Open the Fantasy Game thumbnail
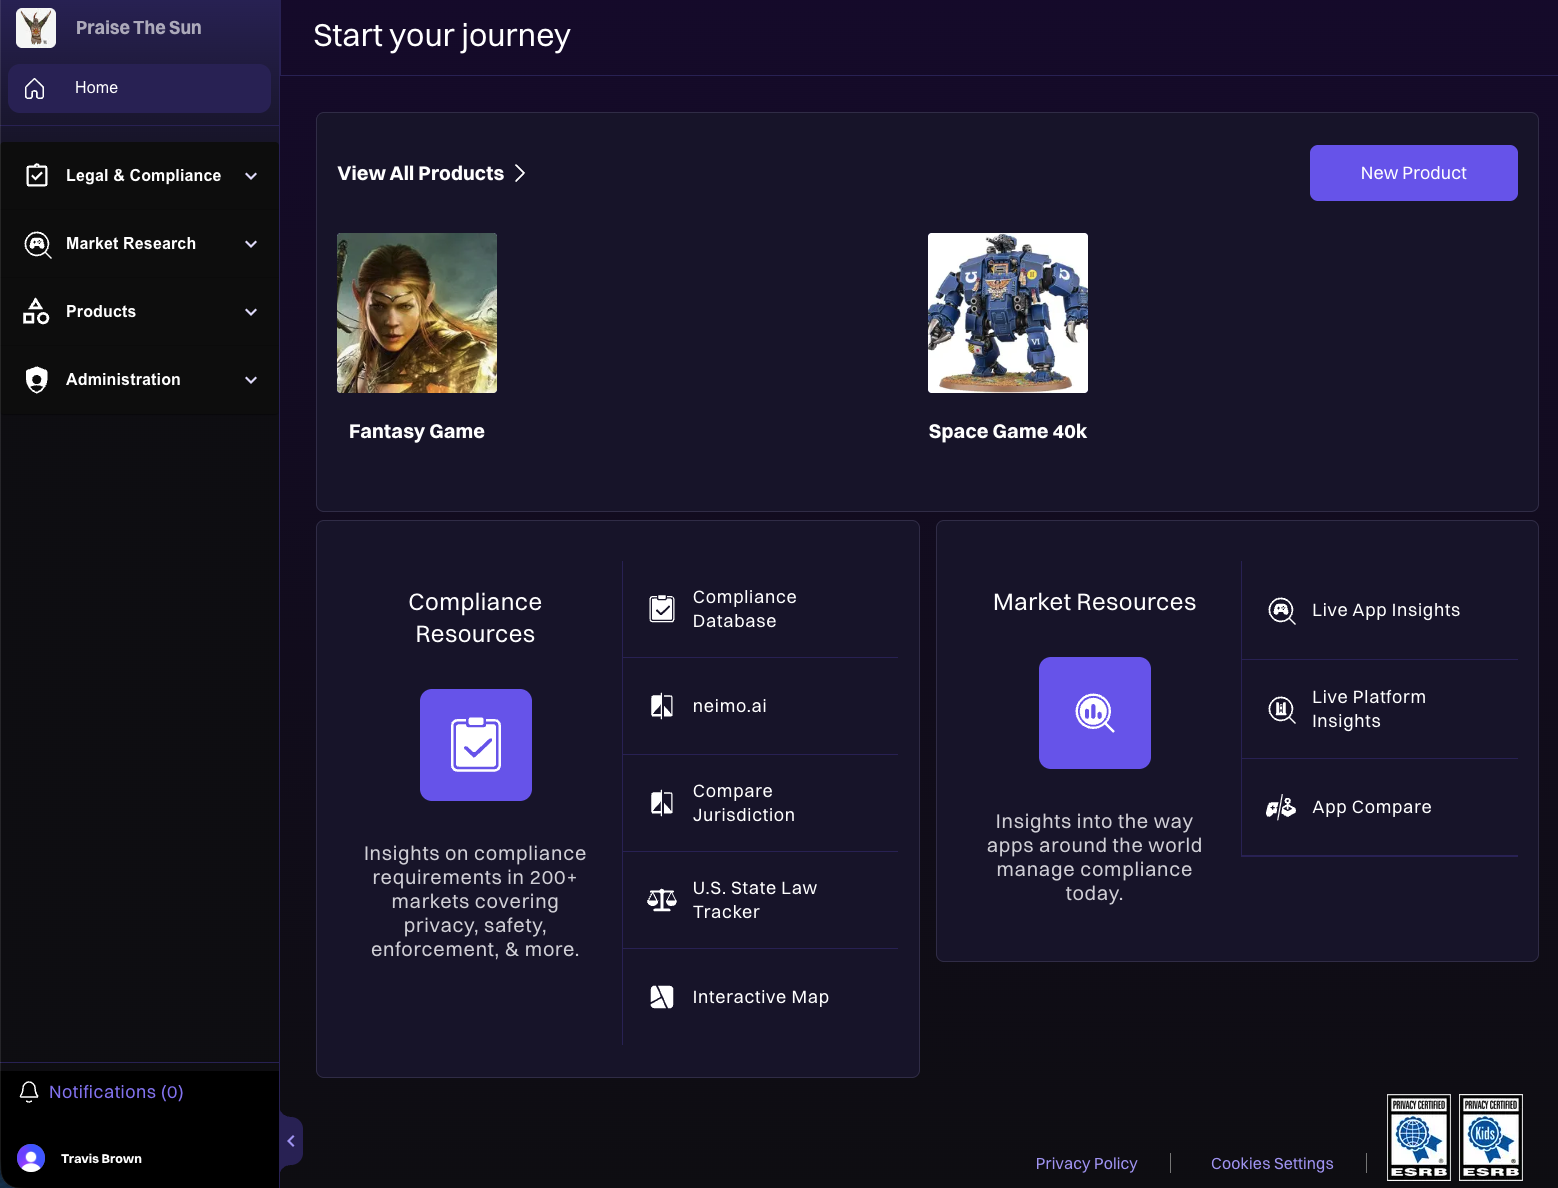Image resolution: width=1558 pixels, height=1188 pixels. [x=417, y=313]
